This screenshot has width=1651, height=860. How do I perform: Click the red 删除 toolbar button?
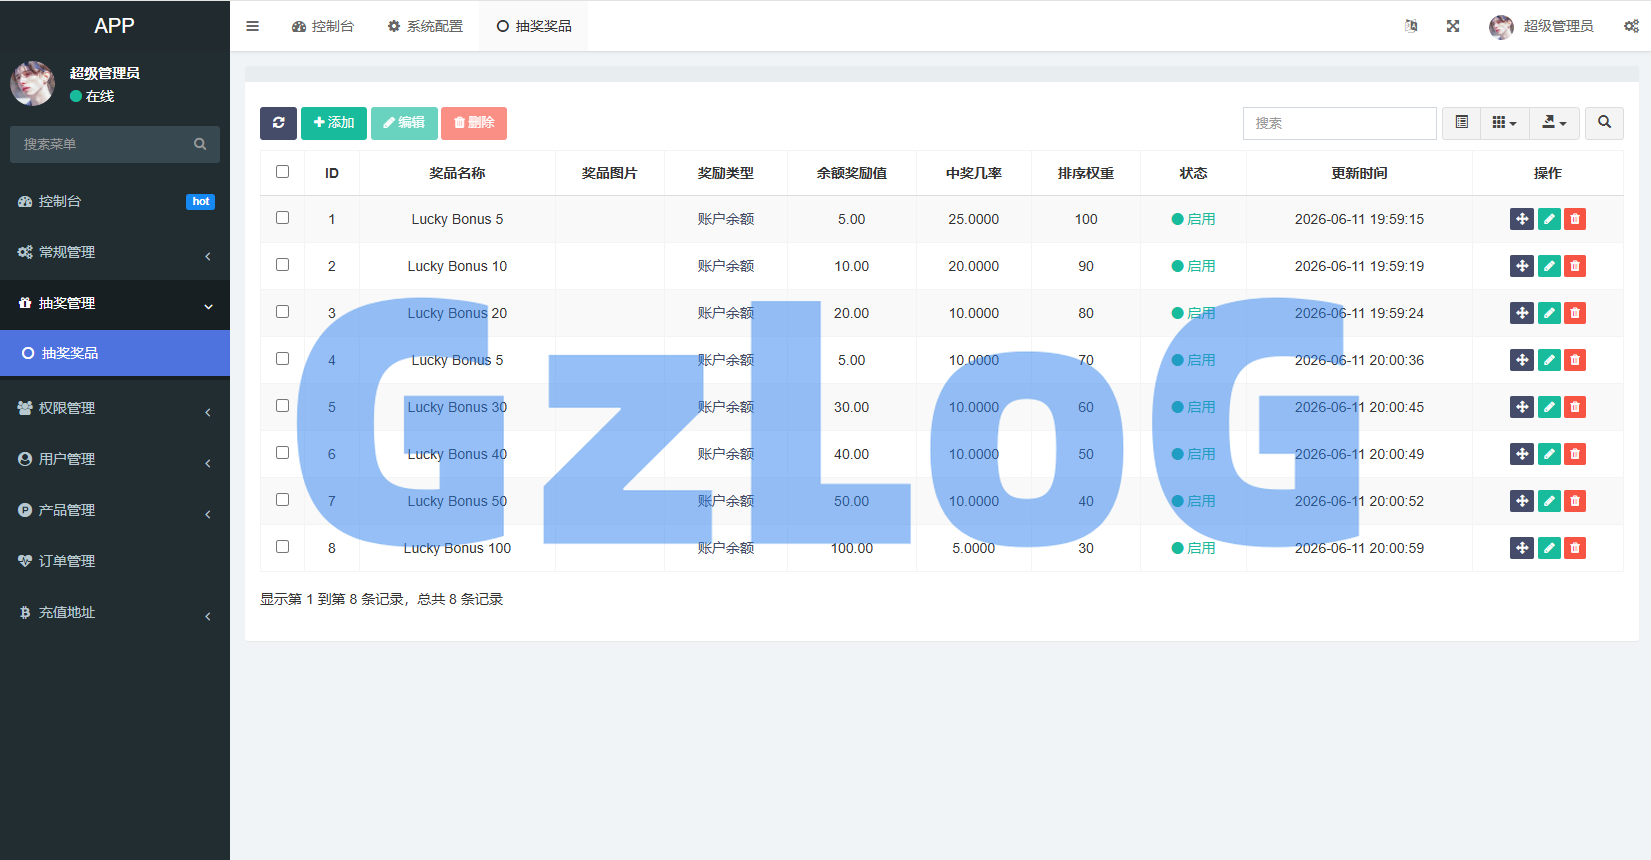(474, 123)
